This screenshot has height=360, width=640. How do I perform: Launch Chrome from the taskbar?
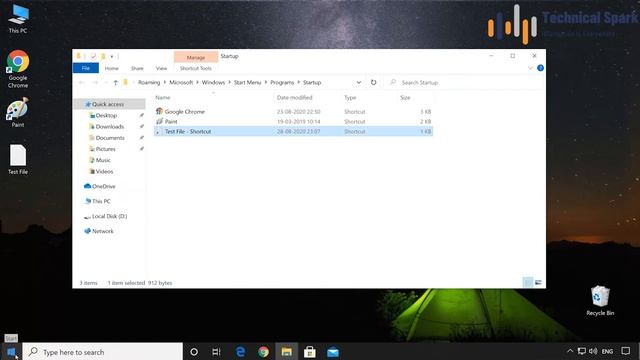(x=263, y=352)
